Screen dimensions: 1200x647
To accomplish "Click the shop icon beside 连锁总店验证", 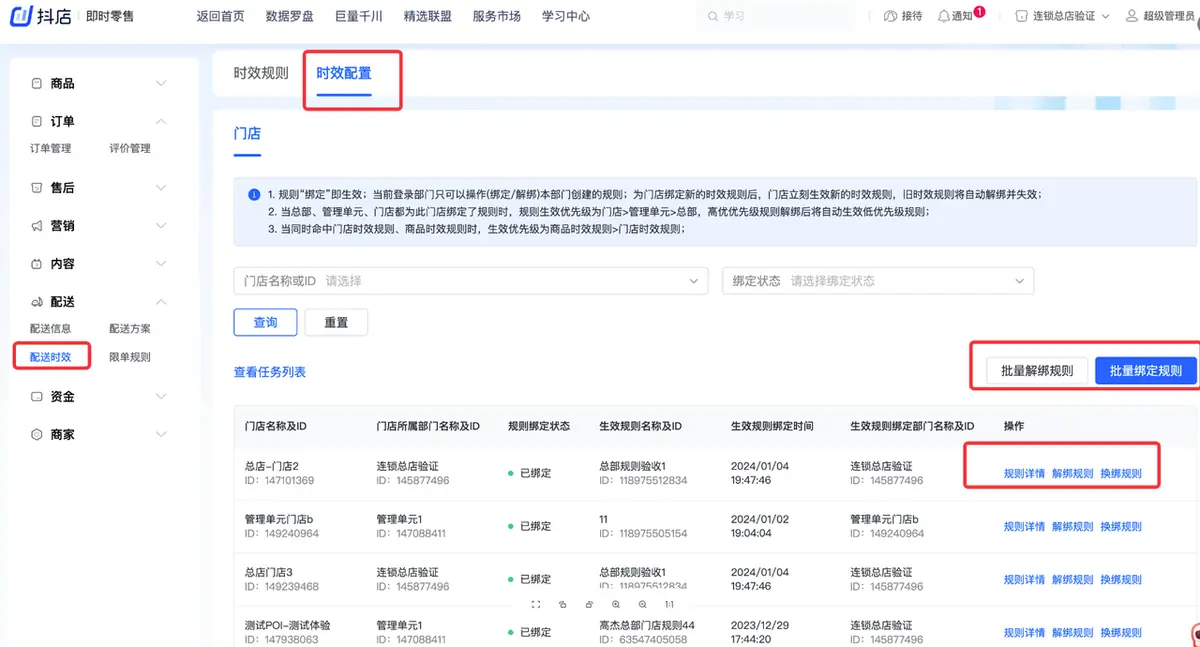I will [x=1021, y=16].
